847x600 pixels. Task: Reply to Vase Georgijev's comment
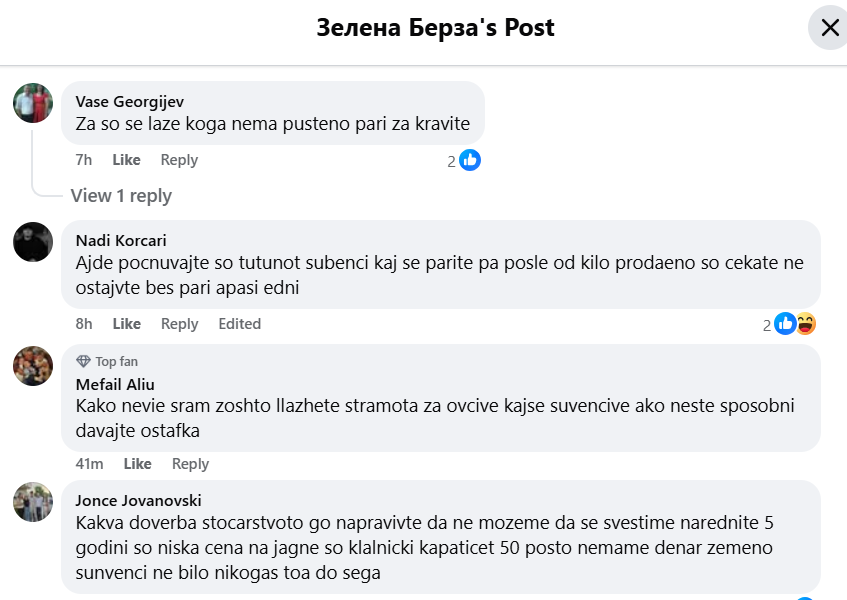point(179,160)
